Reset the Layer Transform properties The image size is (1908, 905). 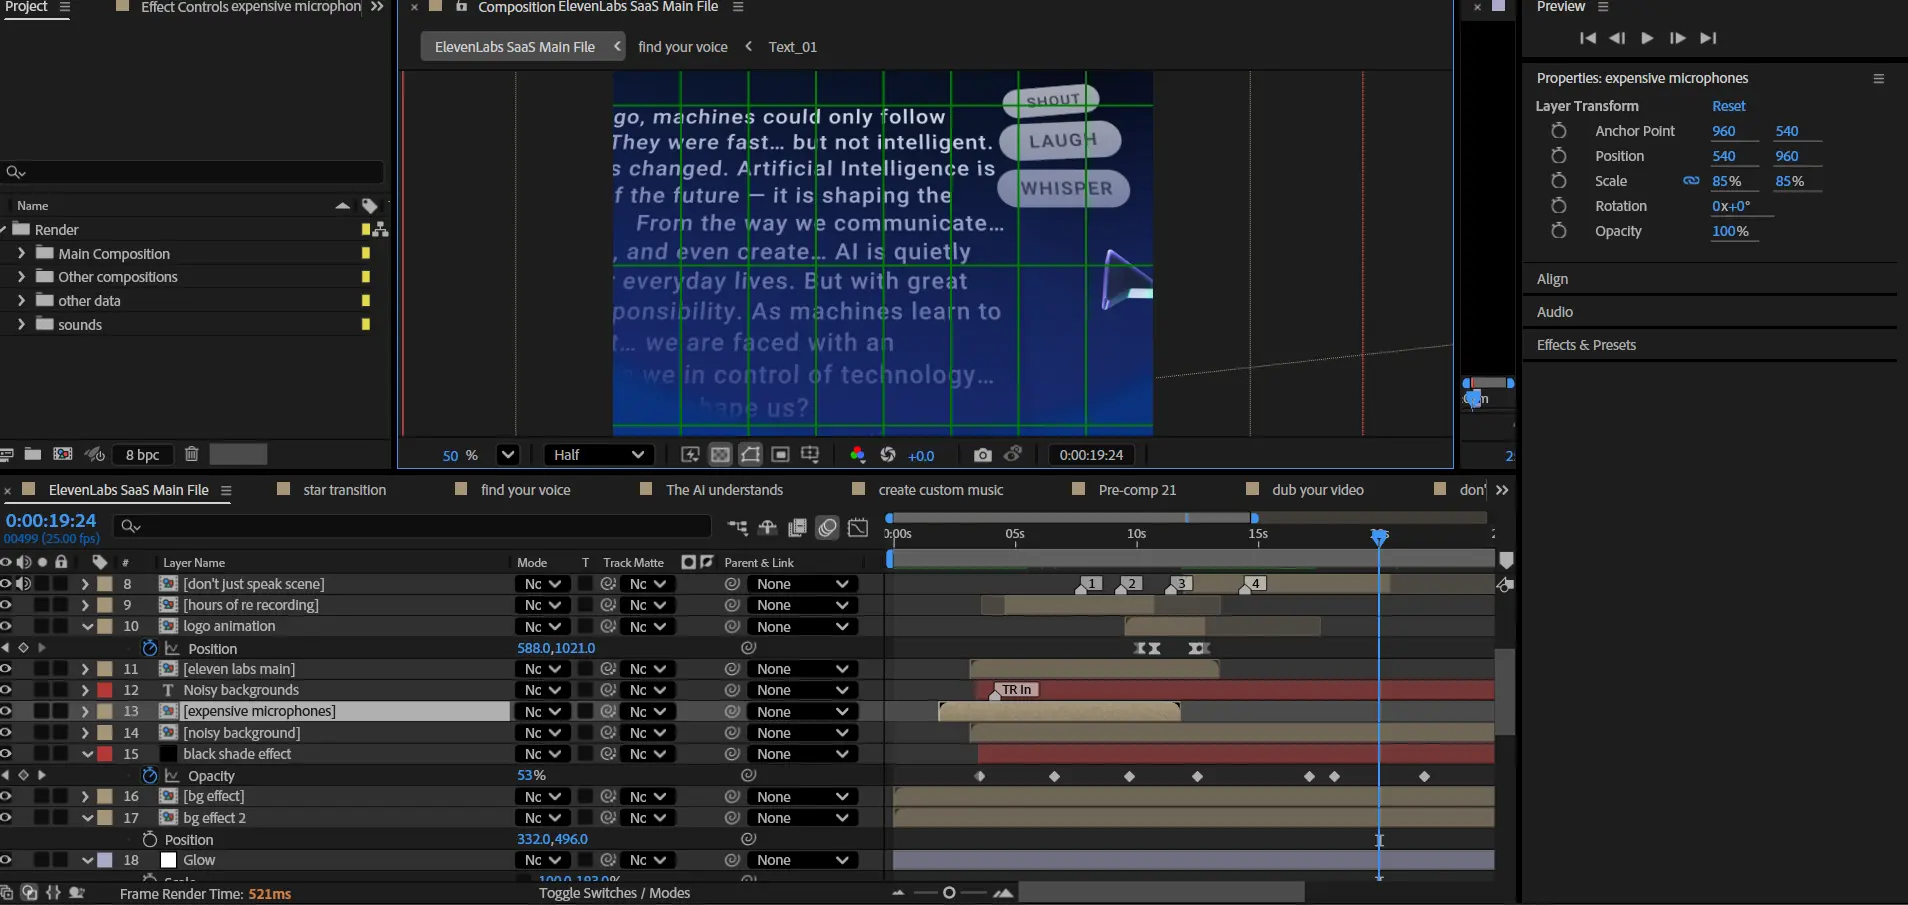click(x=1728, y=106)
